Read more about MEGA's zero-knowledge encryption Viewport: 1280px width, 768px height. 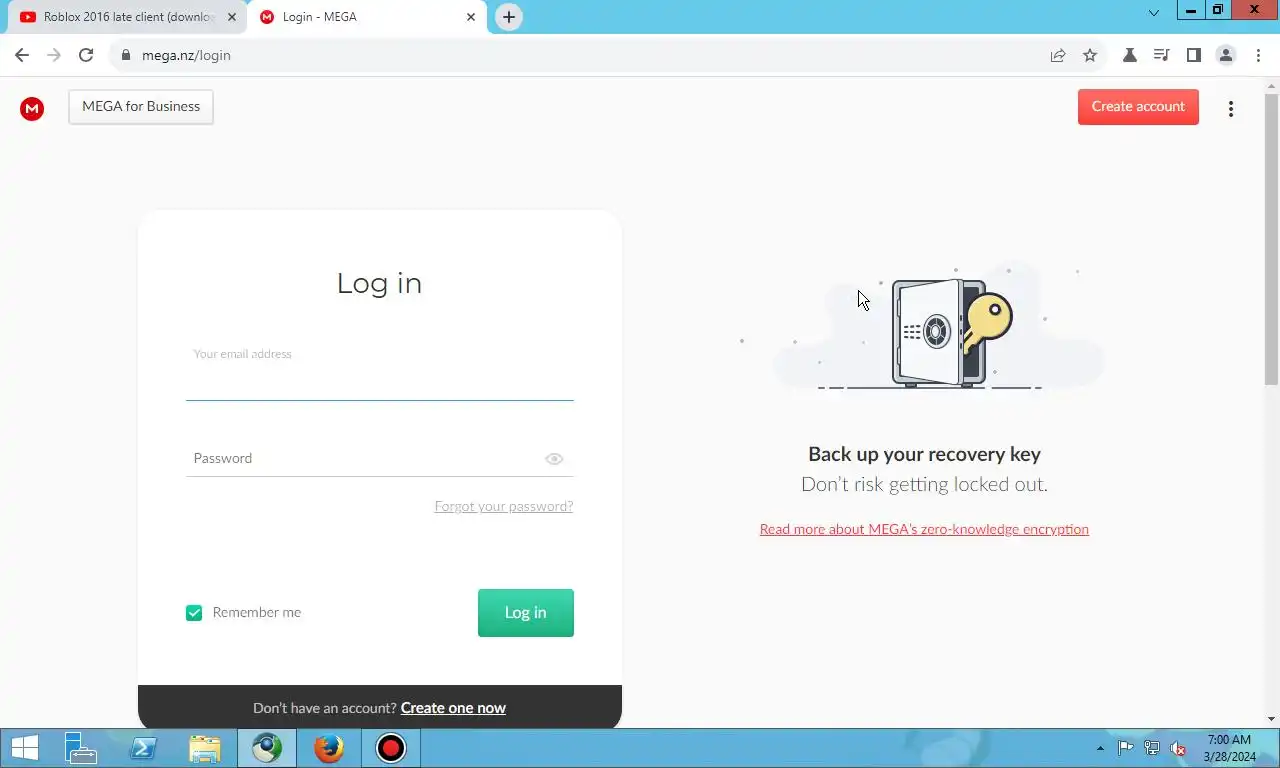(924, 529)
